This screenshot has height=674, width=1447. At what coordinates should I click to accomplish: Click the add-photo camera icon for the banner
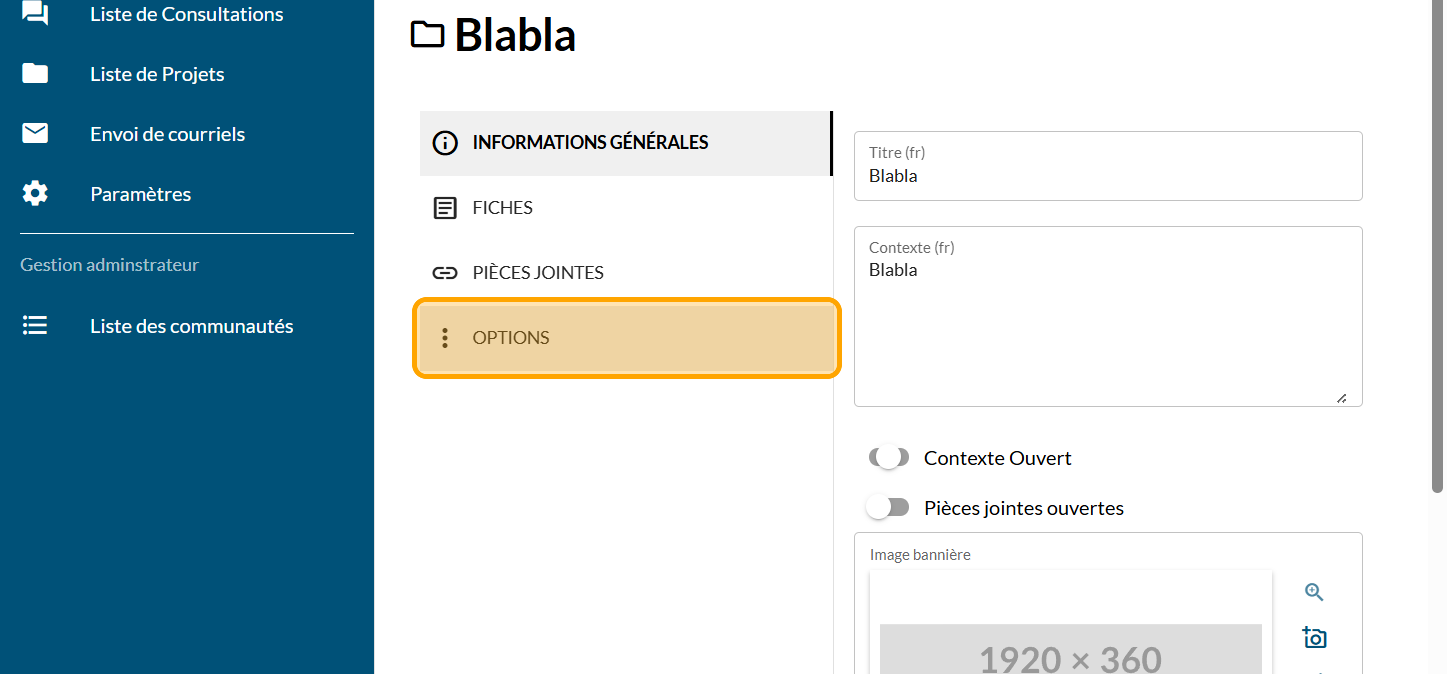tap(1314, 637)
